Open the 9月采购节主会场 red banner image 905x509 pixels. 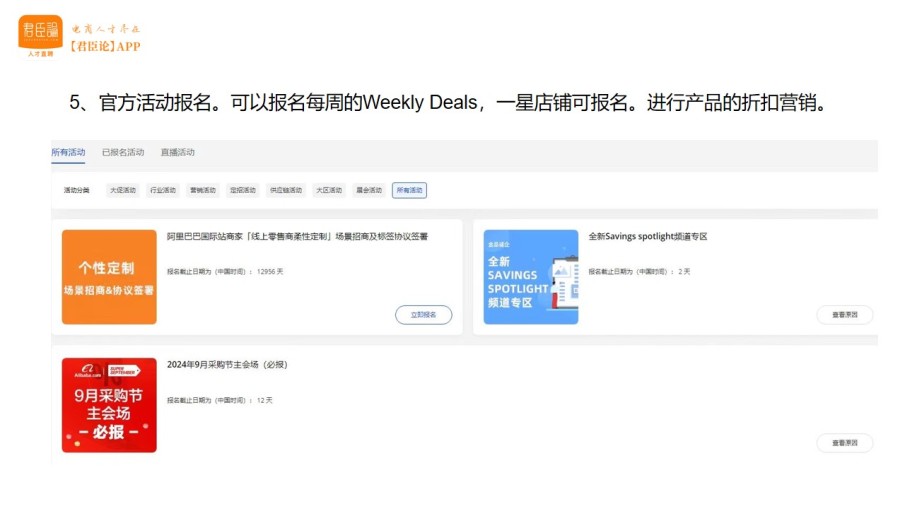click(x=109, y=405)
